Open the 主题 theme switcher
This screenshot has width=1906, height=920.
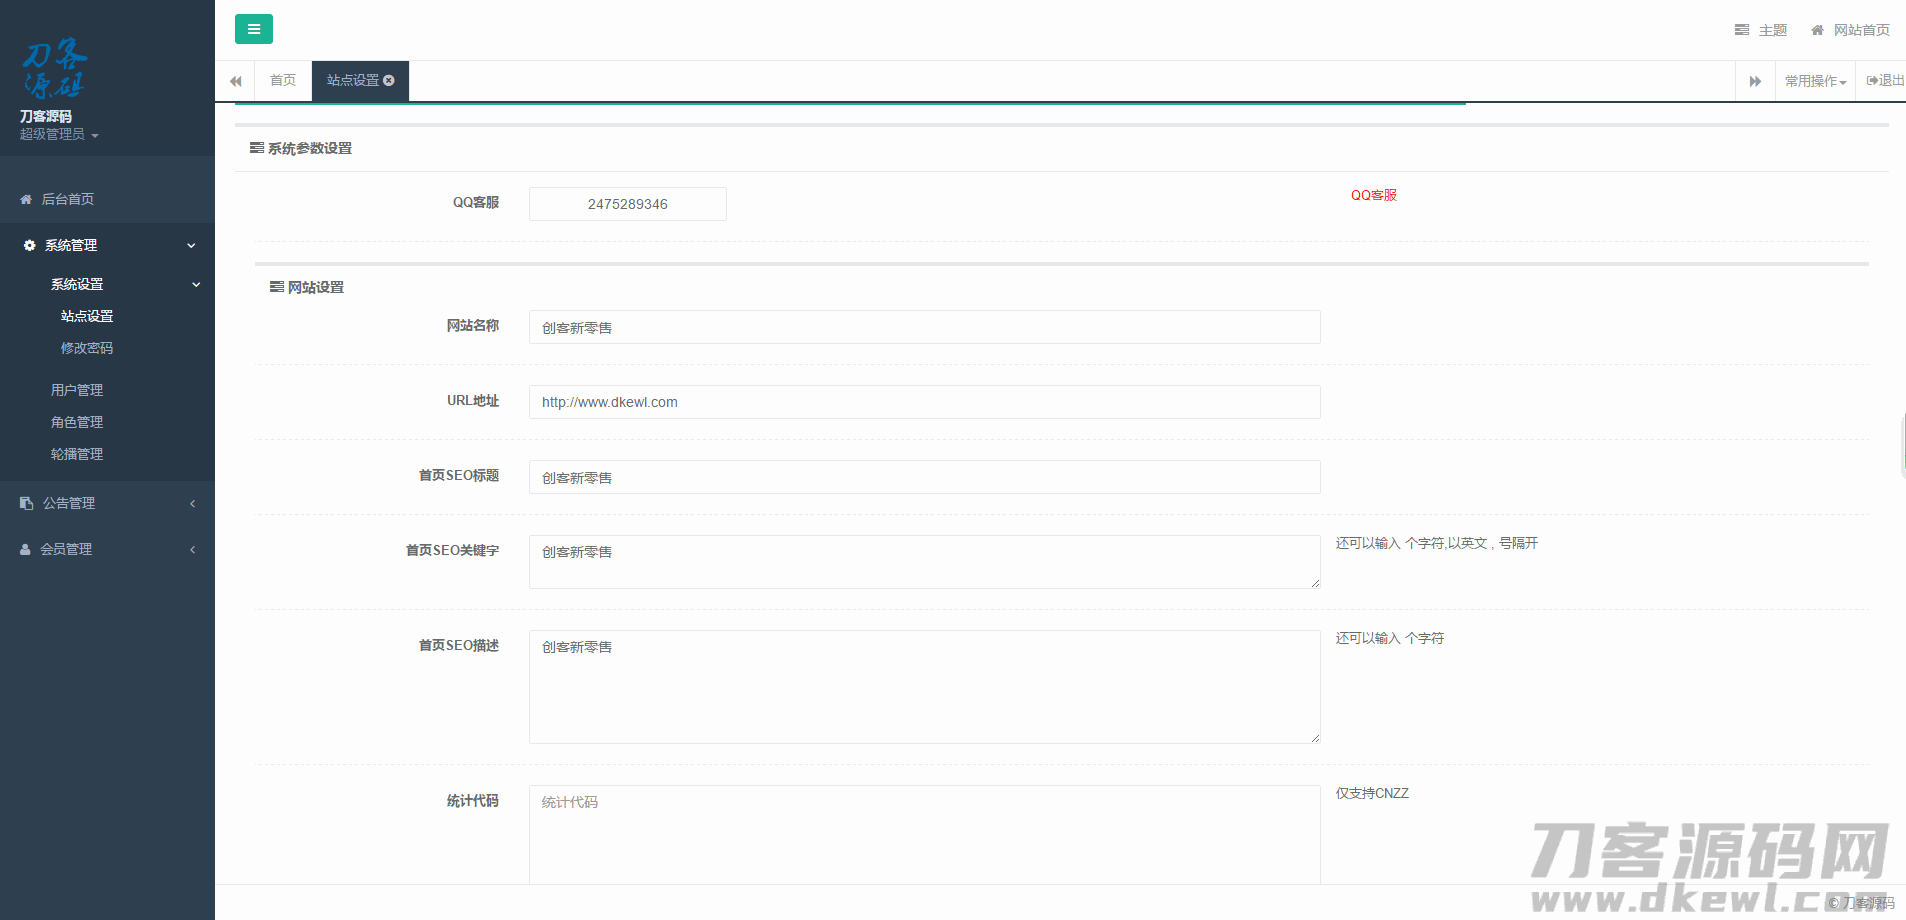1761,30
